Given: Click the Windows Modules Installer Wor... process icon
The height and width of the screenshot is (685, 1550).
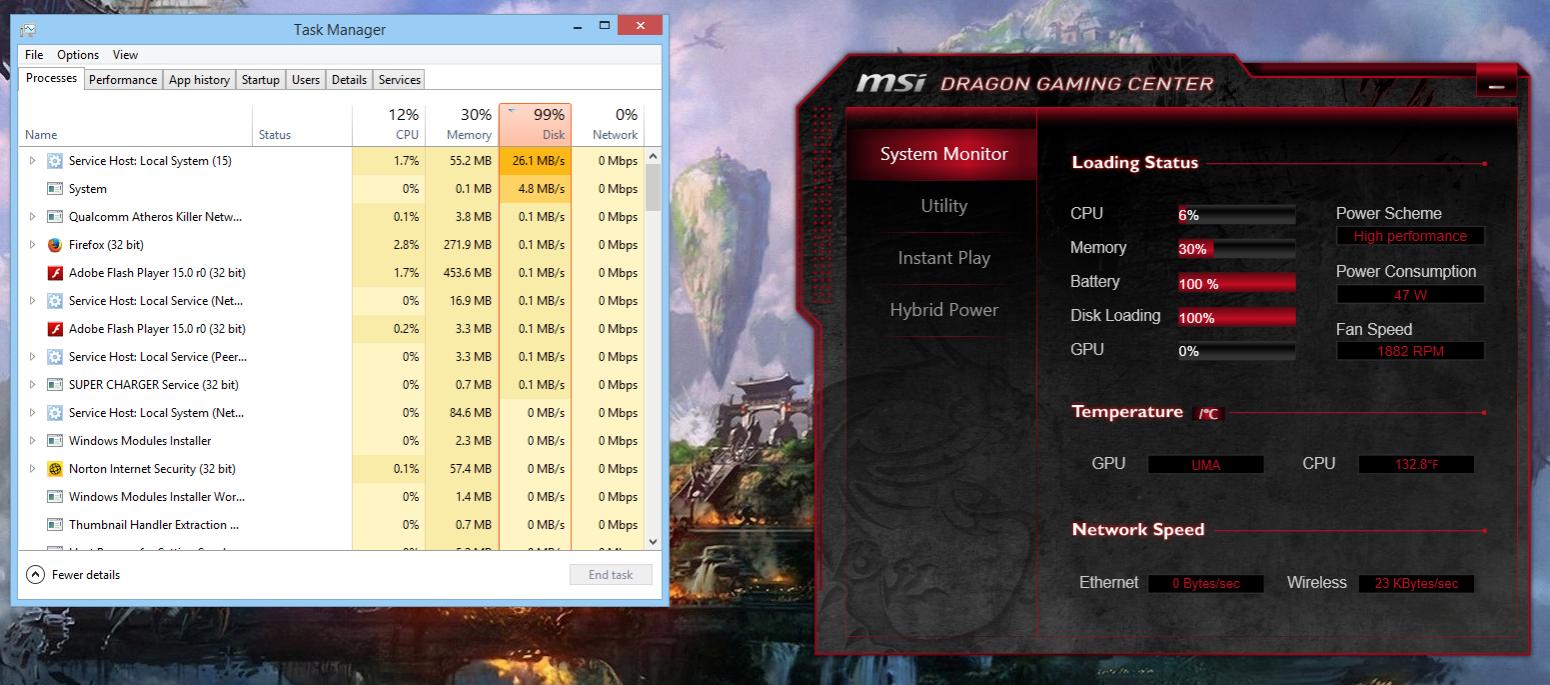Looking at the screenshot, I should click(x=55, y=497).
